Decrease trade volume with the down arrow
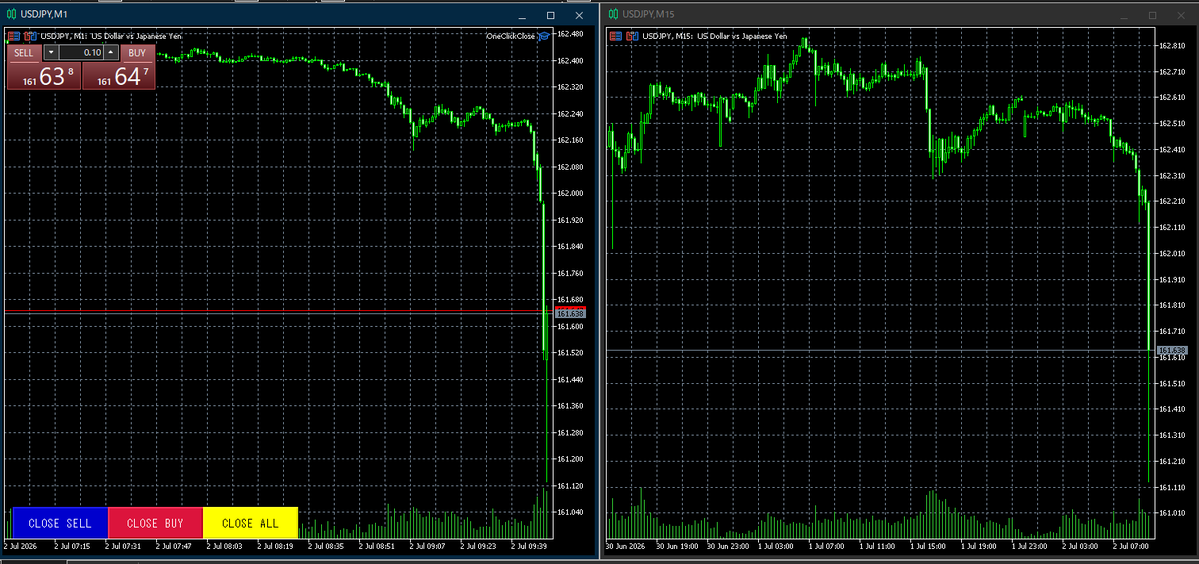Image resolution: width=1199 pixels, height=564 pixels. pos(50,53)
